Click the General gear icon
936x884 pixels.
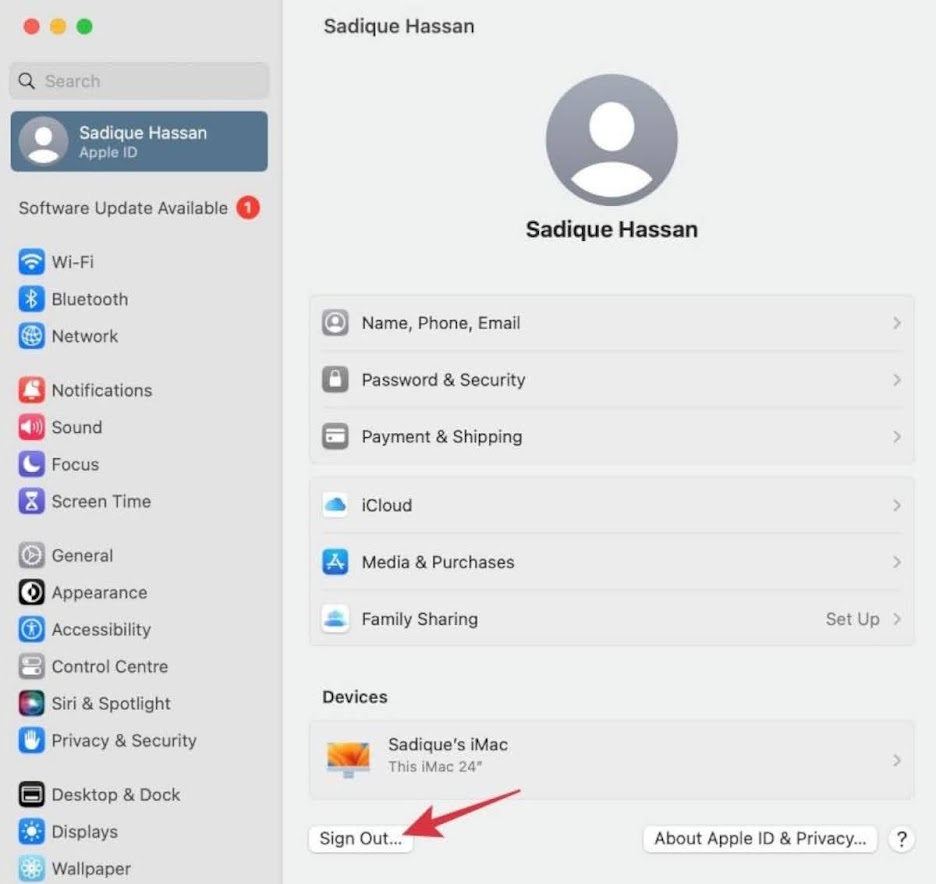[31, 555]
